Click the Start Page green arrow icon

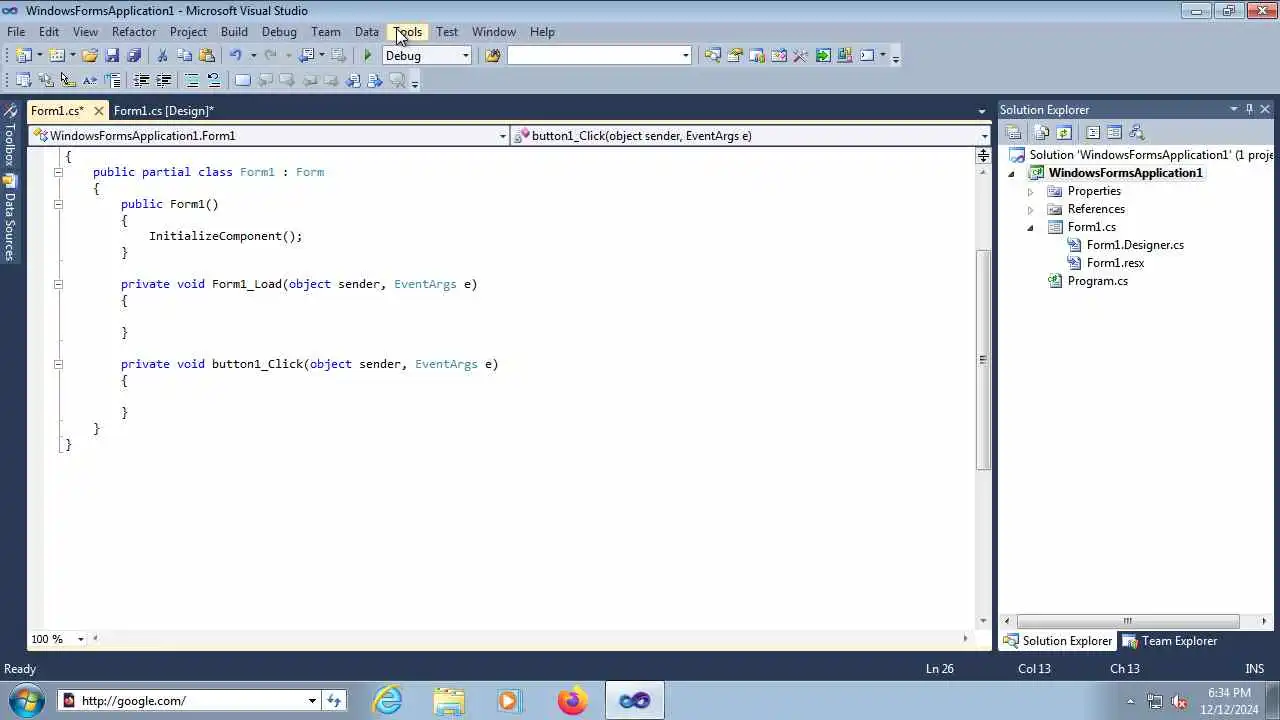[823, 56]
